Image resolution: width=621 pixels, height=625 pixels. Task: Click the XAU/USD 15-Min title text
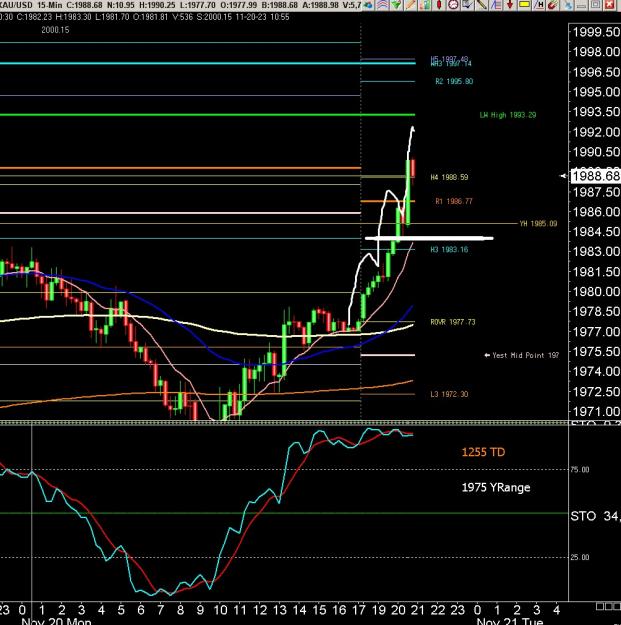31,5
